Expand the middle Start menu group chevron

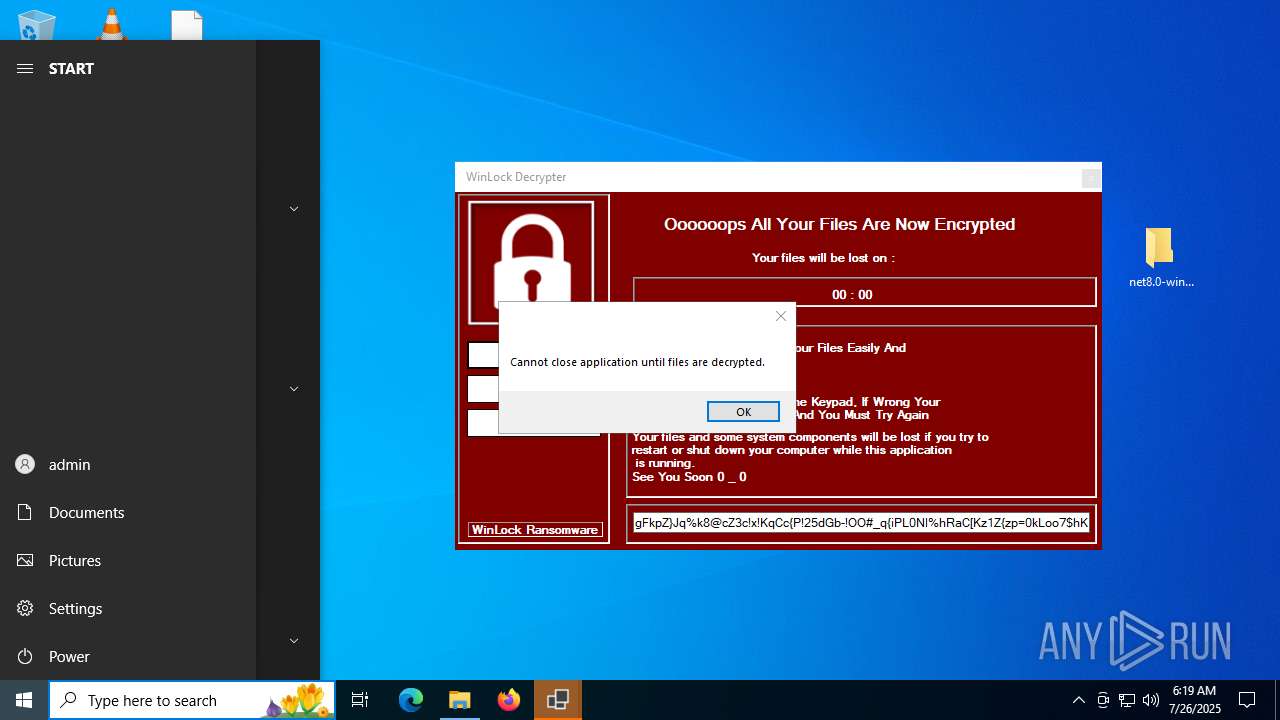click(x=294, y=389)
